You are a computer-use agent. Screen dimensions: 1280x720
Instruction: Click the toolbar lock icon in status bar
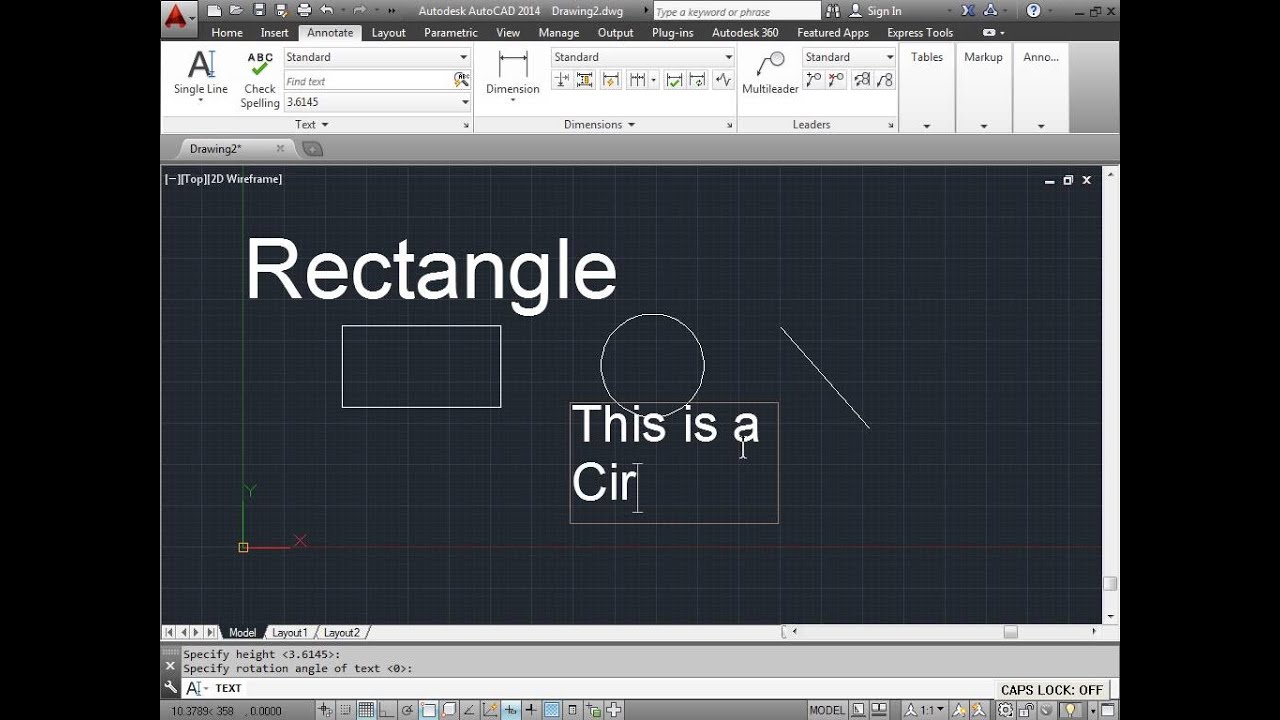[x=1026, y=710]
